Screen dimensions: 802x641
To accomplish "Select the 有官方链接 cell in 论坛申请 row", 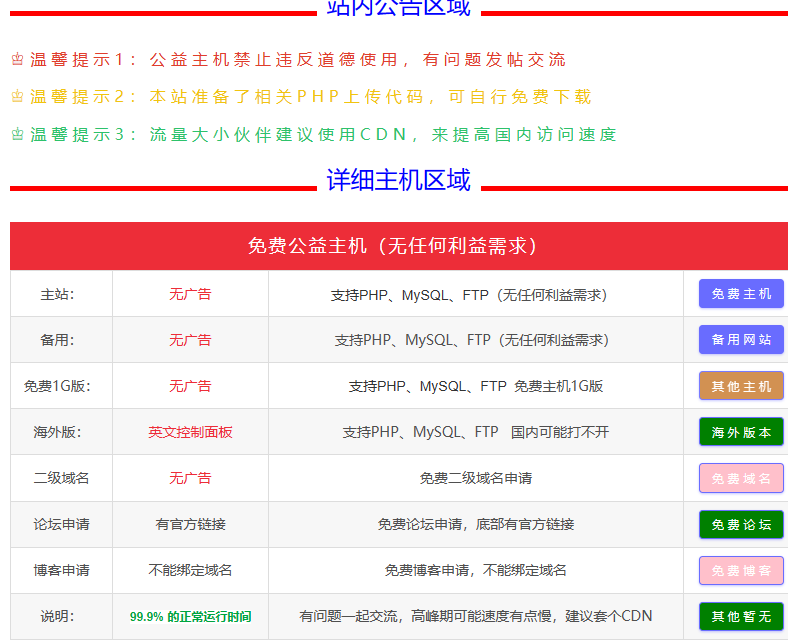I will (x=190, y=524).
